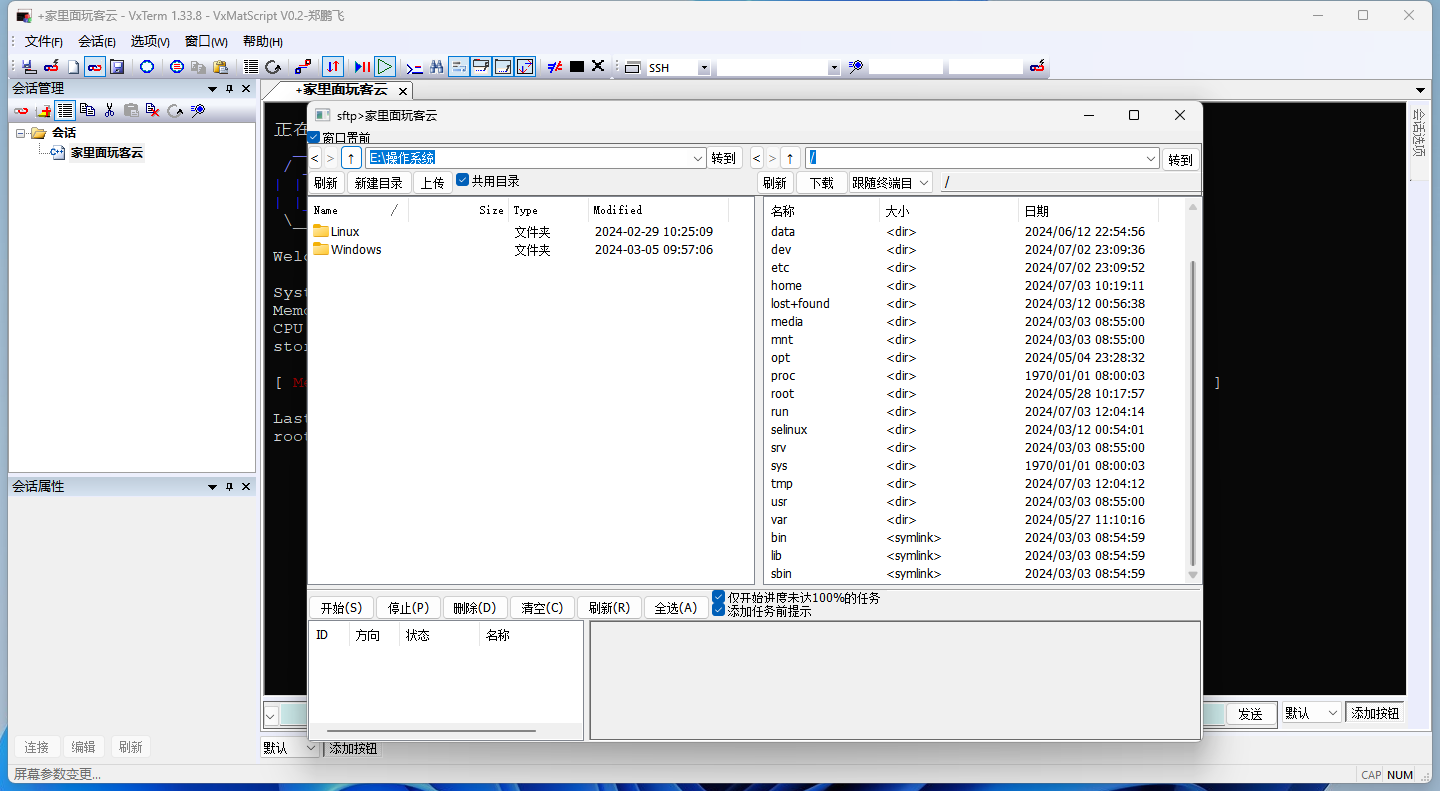Image resolution: width=1440 pixels, height=791 pixels.
Task: Open the local path E:\操作系统 dropdown arrow
Action: point(698,158)
